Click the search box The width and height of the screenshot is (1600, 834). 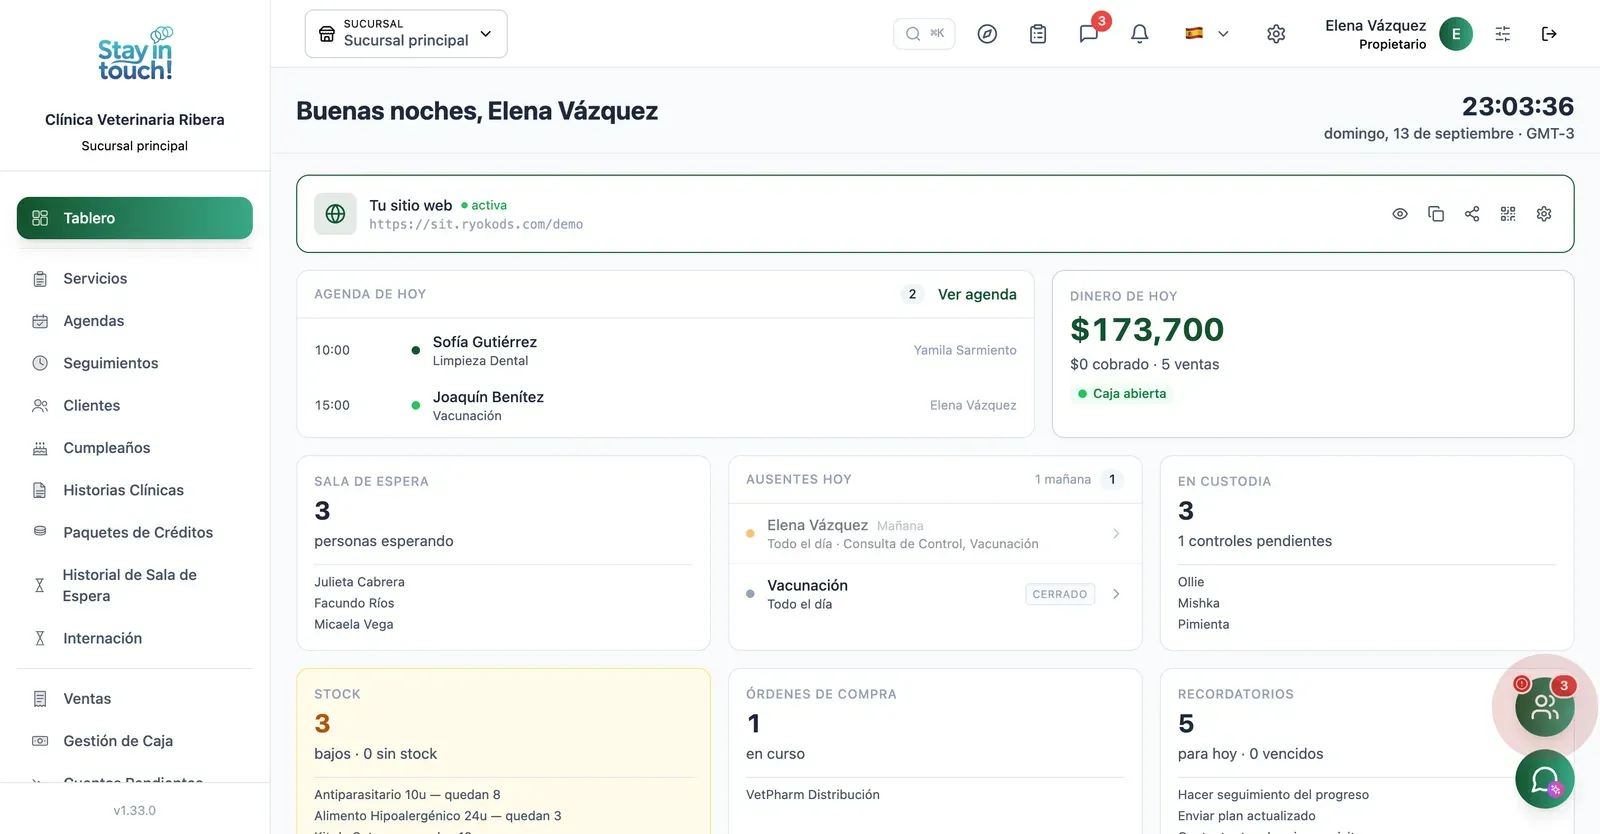pos(924,34)
